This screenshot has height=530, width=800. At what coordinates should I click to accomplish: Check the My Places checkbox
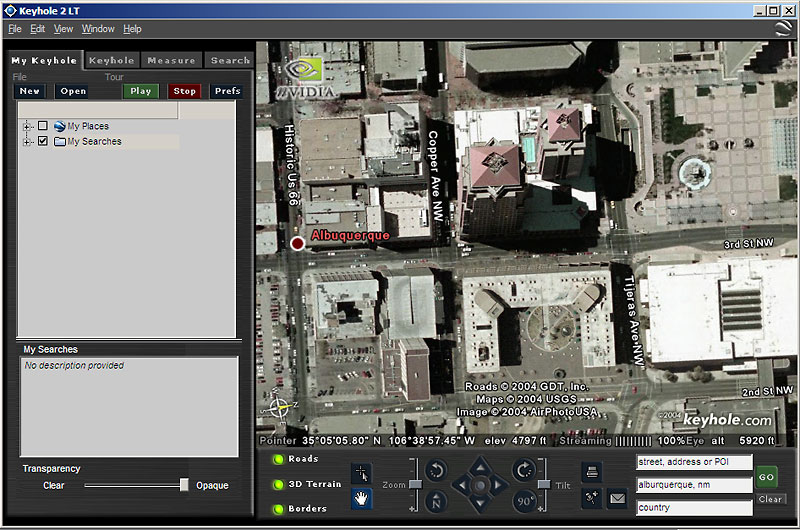pyautogui.click(x=42, y=126)
